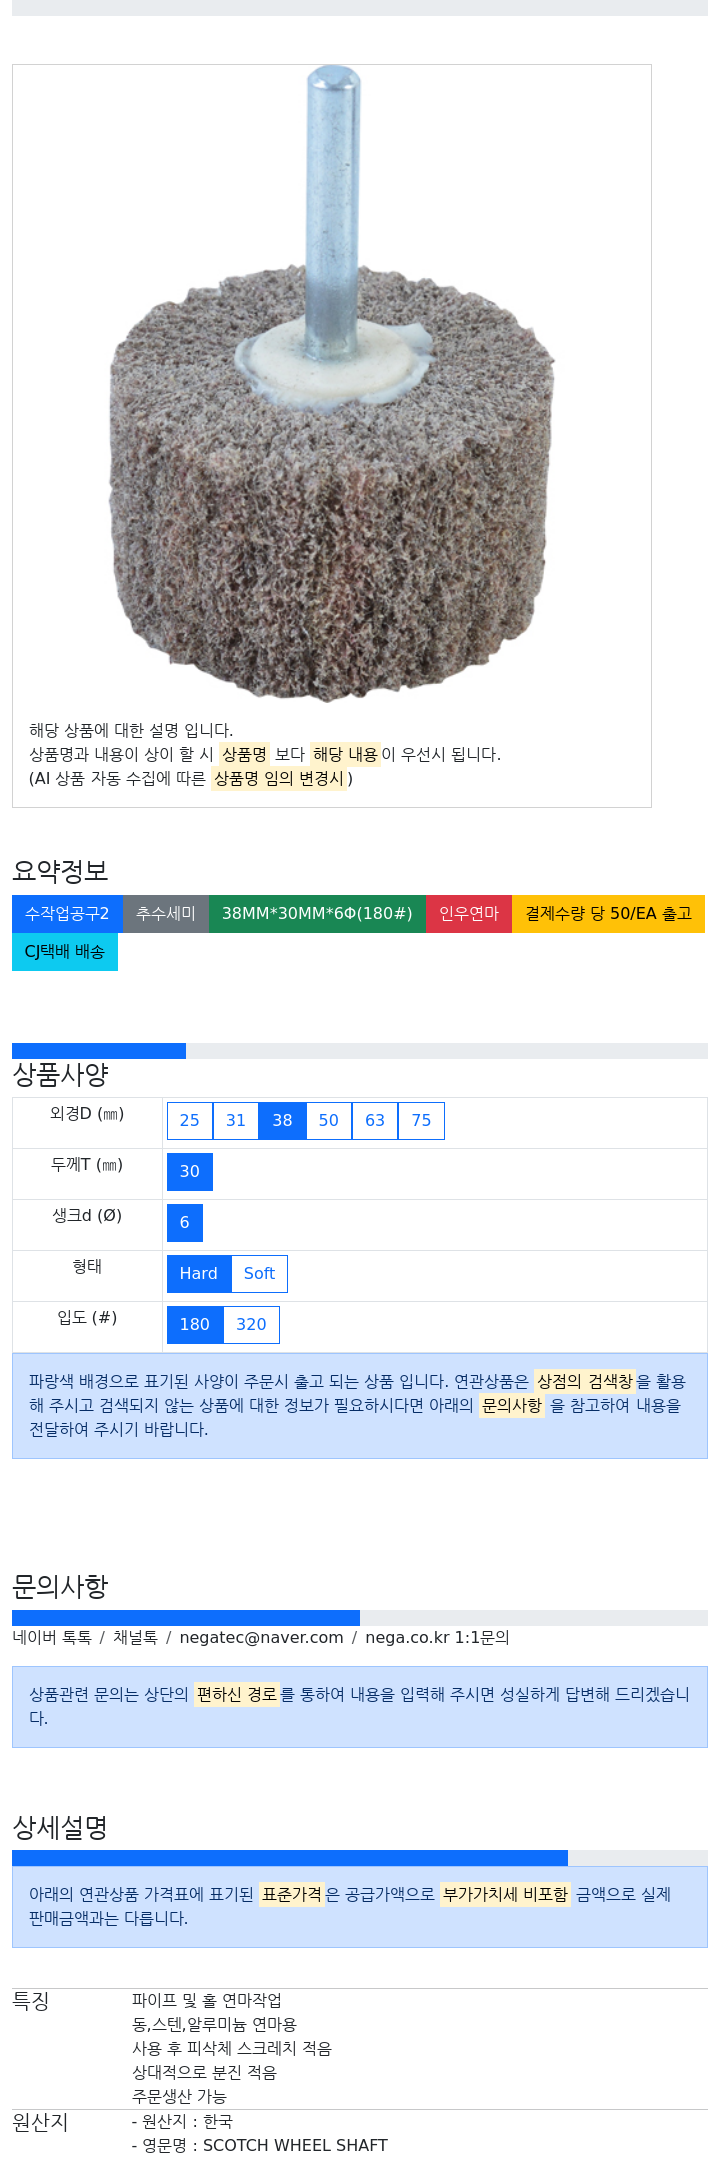Open the 추수세미 tag
Screen dimensions: 720x2158
pyautogui.click(x=166, y=914)
